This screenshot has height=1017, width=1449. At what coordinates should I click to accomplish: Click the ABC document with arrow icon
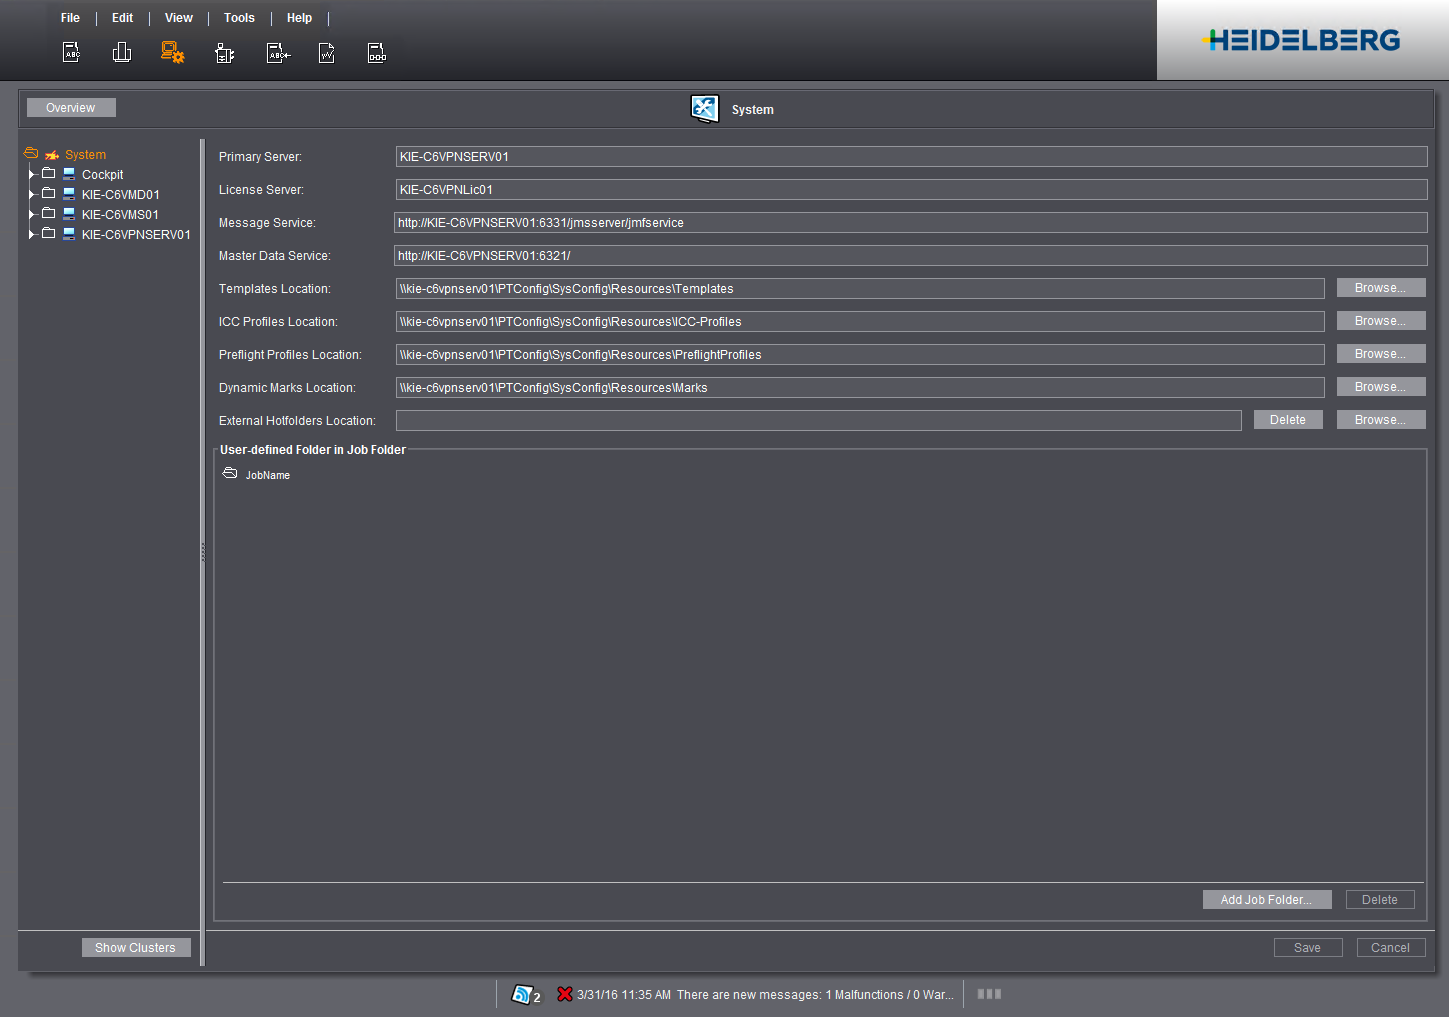click(278, 54)
